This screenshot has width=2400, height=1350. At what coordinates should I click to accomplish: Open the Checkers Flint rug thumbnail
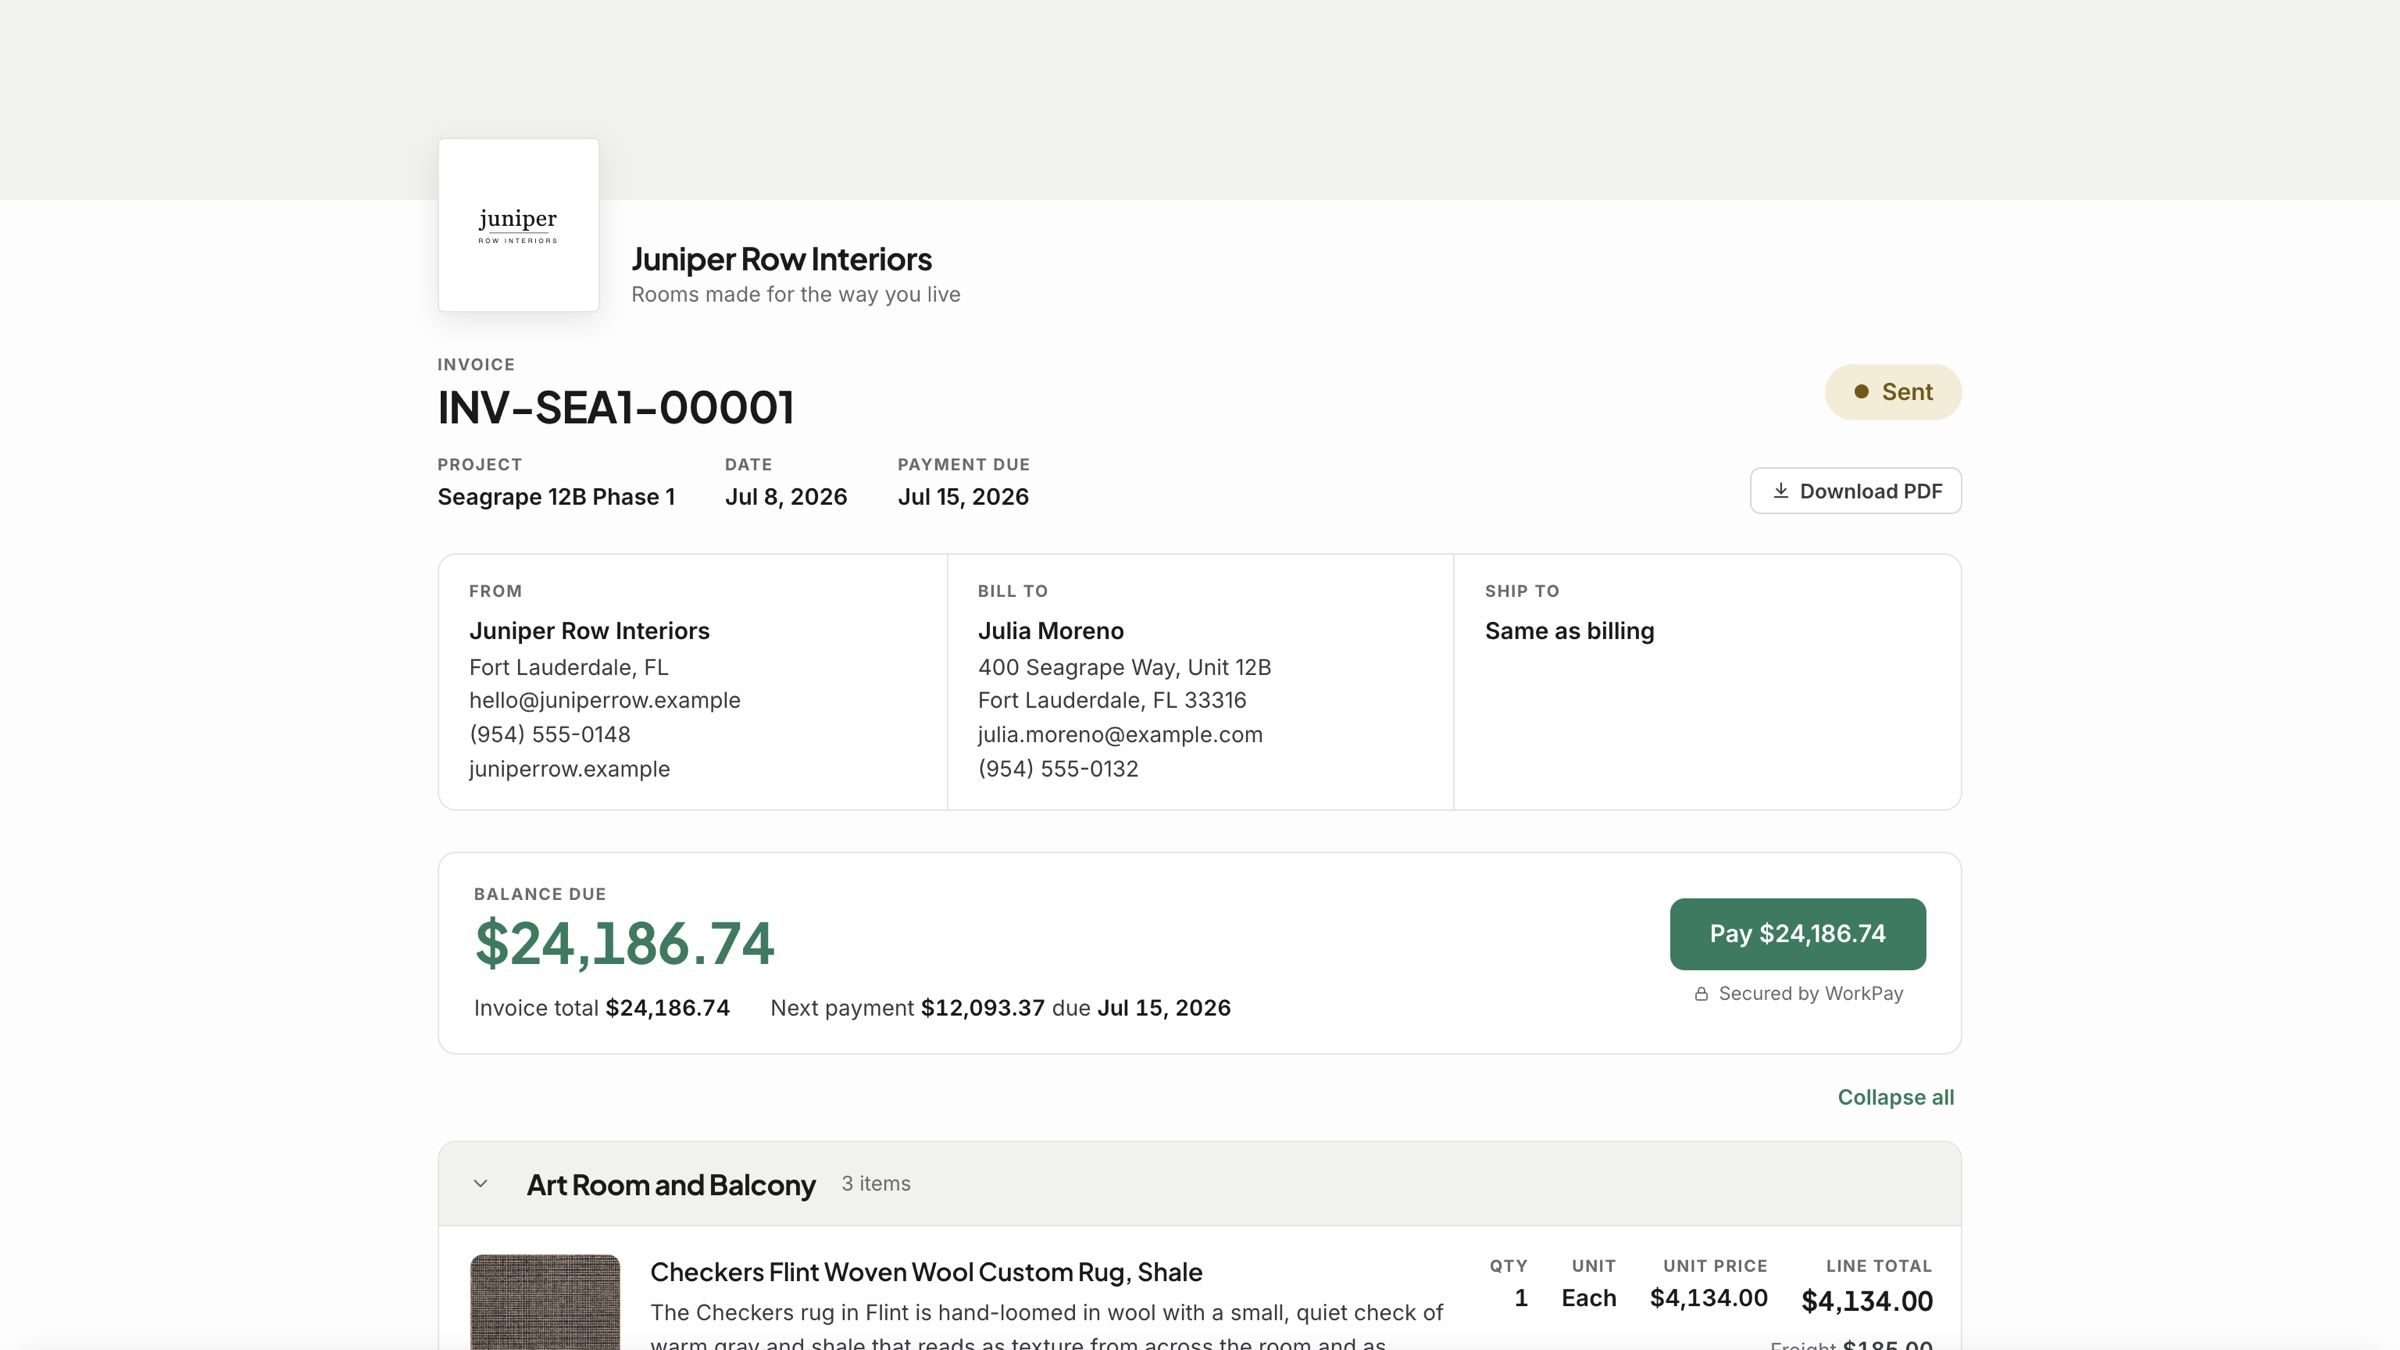coord(545,1302)
